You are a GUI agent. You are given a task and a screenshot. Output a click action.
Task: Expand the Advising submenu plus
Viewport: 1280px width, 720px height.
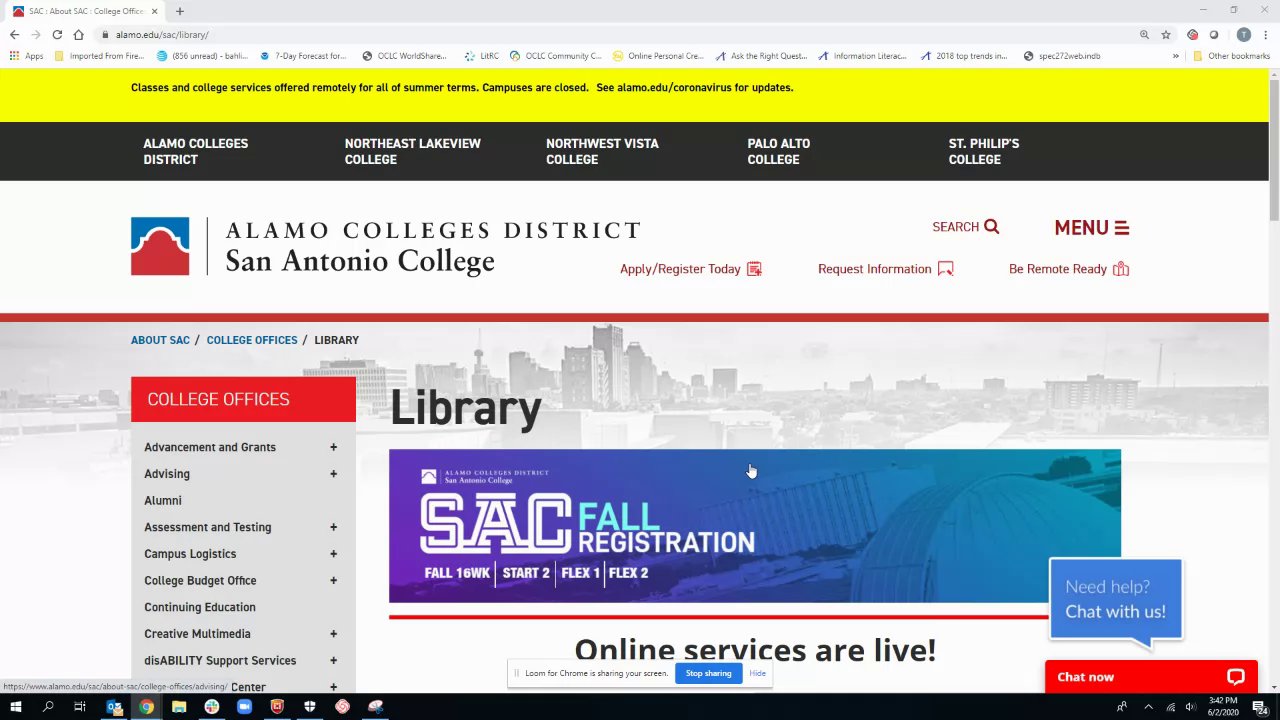pyautogui.click(x=333, y=474)
